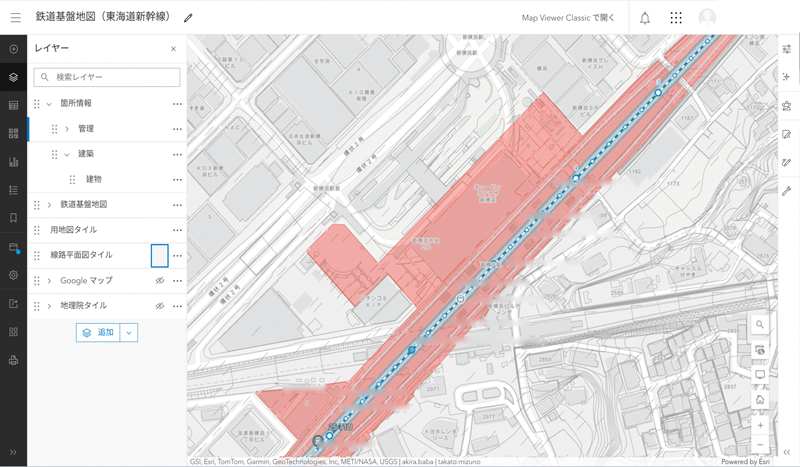Click the Create app sidebar icon
Image resolution: width=800 pixels, height=467 pixels.
pyautogui.click(x=13, y=332)
